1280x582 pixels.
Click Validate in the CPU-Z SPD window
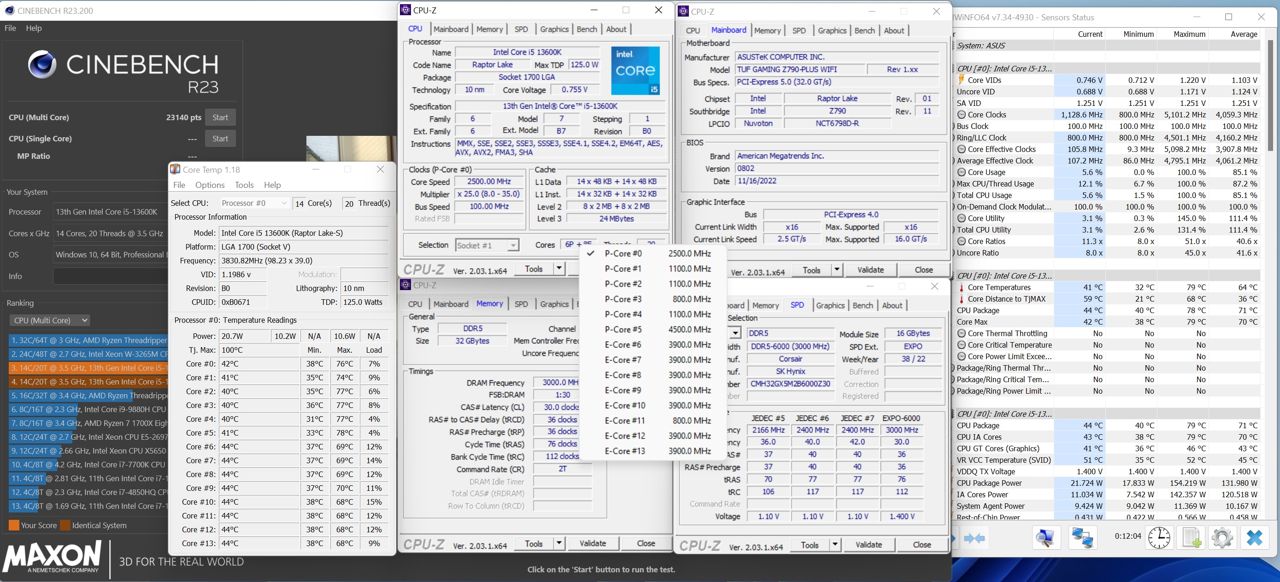pyautogui.click(x=870, y=545)
